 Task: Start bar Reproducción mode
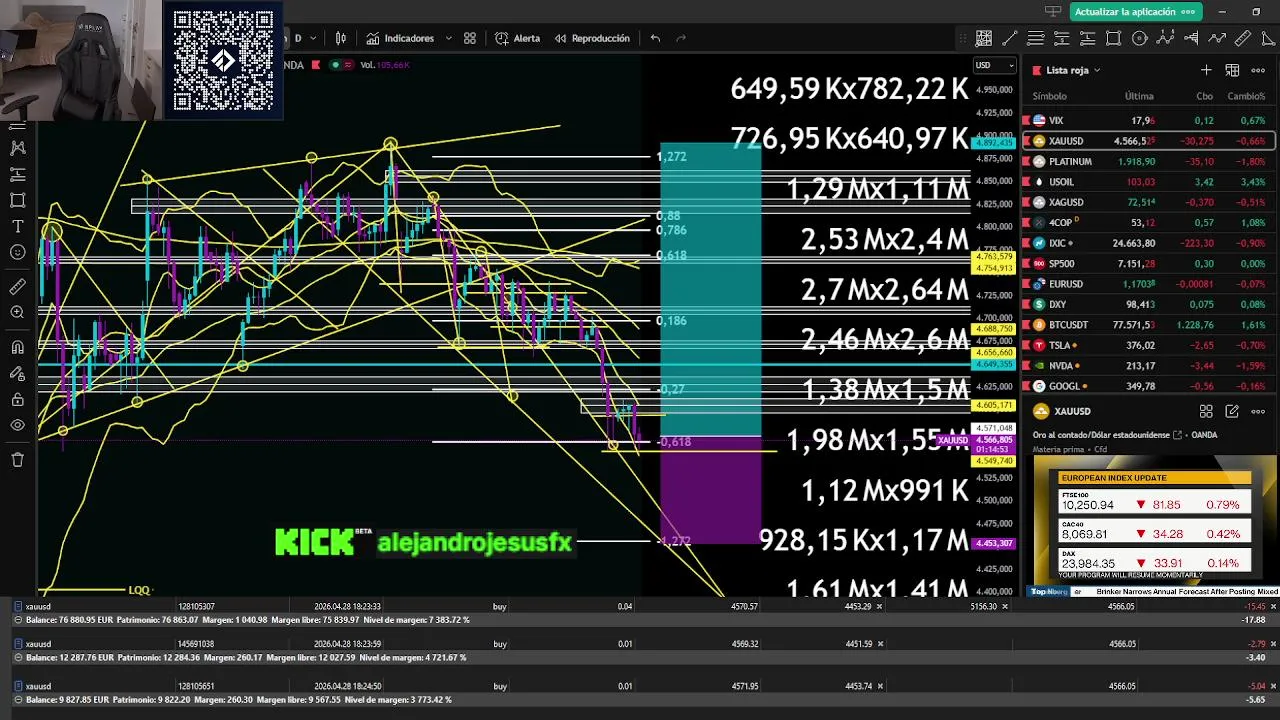tap(592, 38)
